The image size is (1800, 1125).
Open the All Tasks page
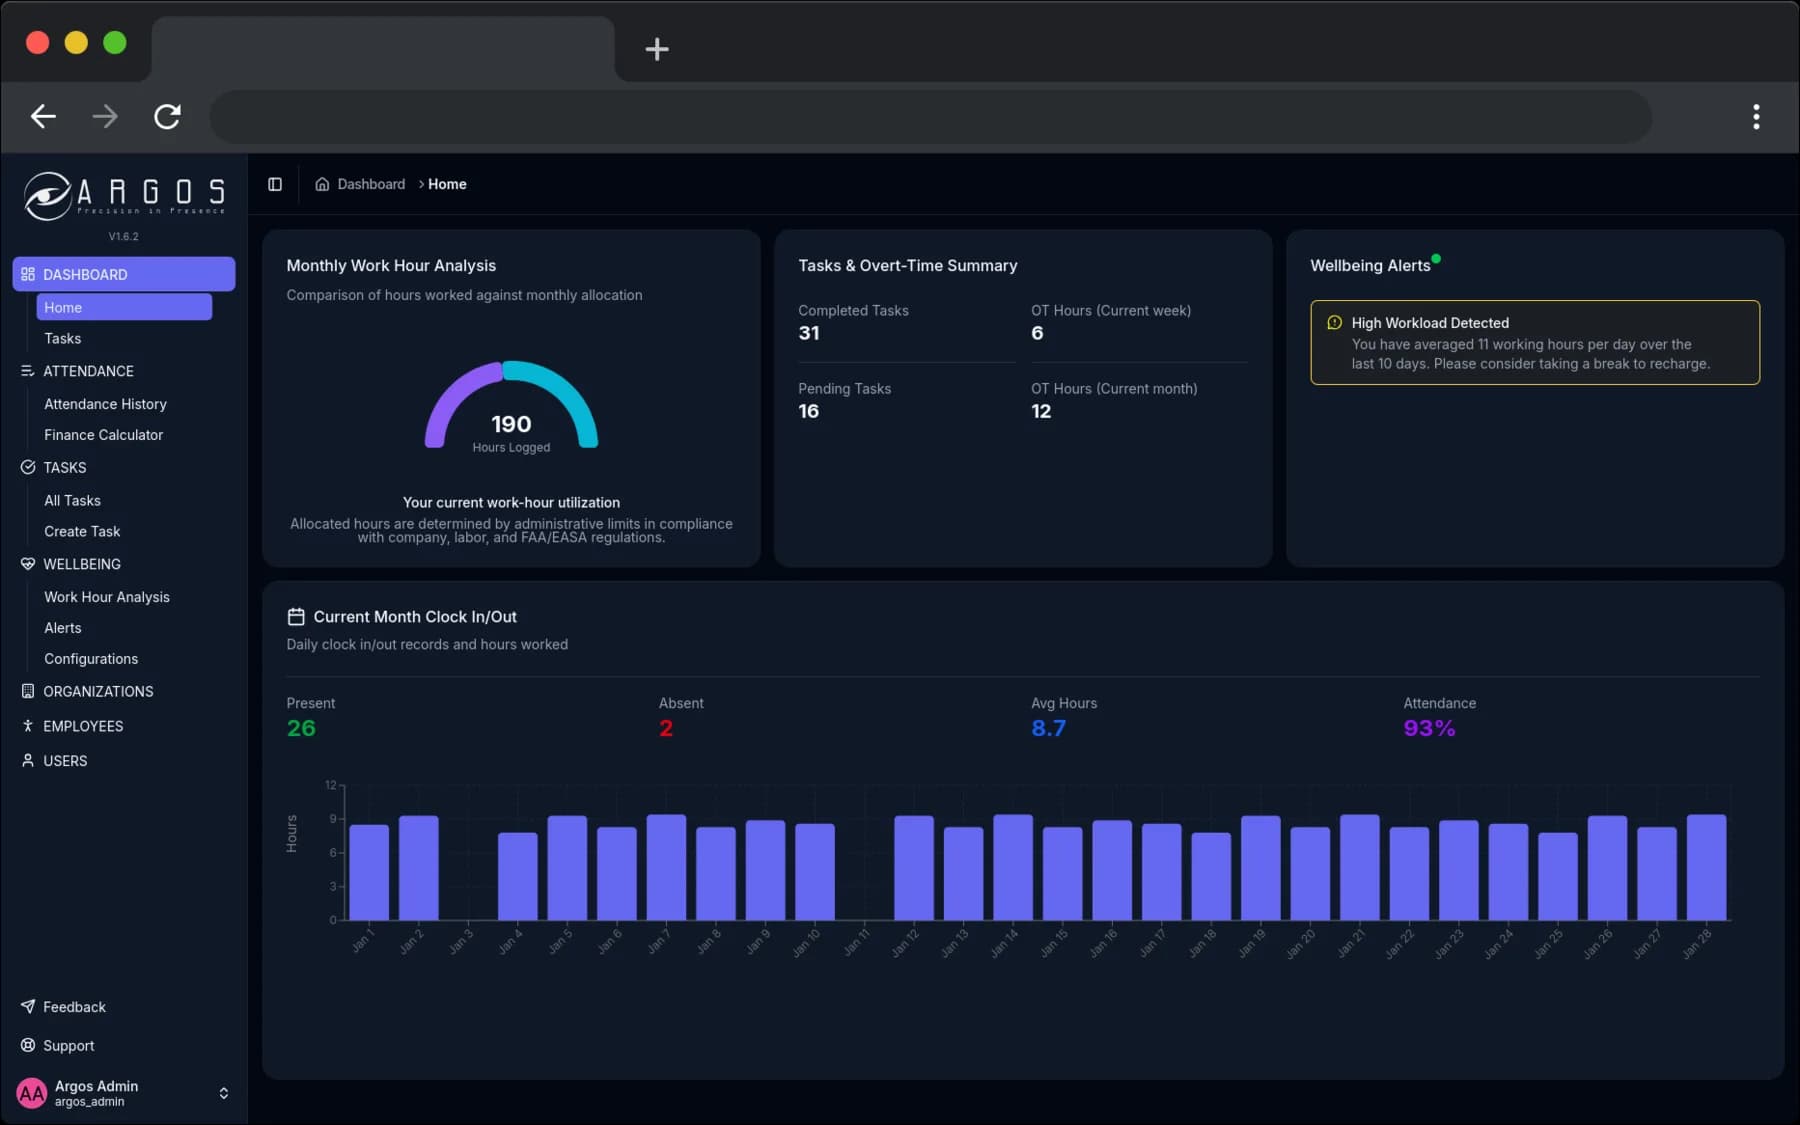tap(124, 500)
